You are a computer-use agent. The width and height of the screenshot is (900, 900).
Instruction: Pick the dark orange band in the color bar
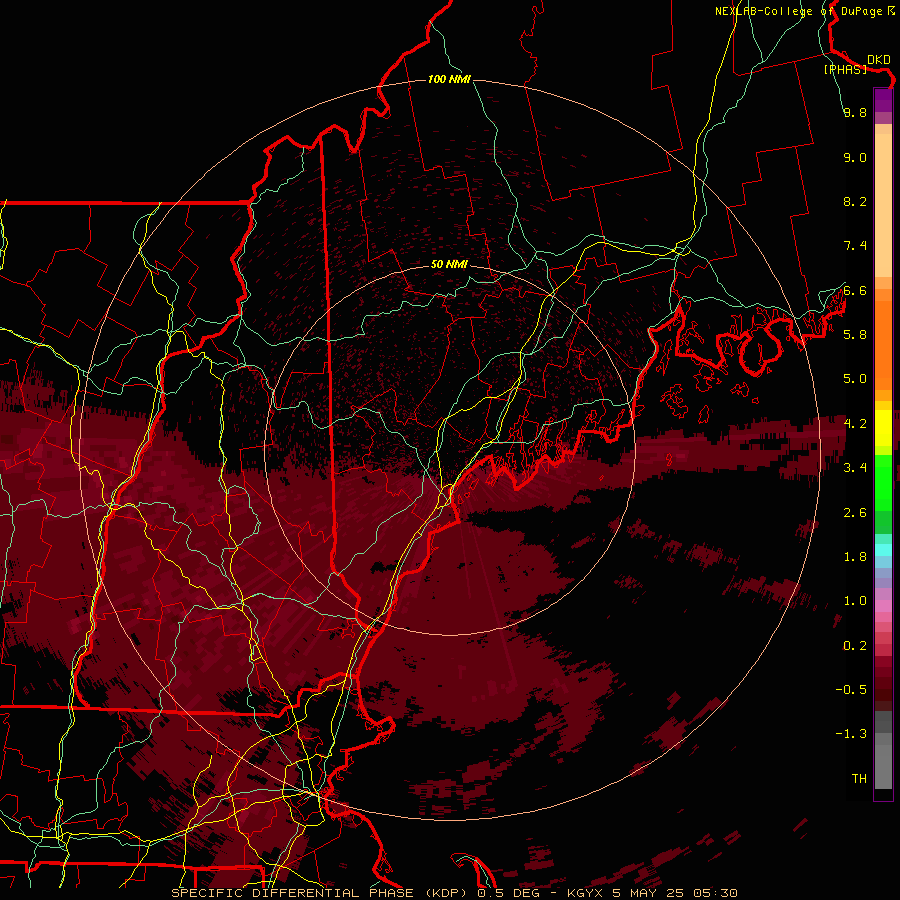(883, 339)
